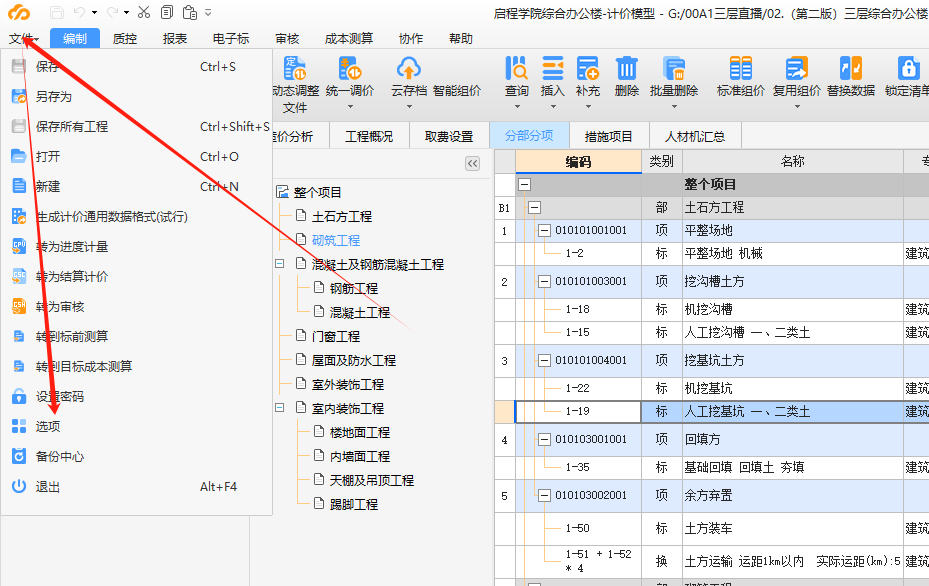Select 转为结算计价 in the file menu

click(136, 277)
